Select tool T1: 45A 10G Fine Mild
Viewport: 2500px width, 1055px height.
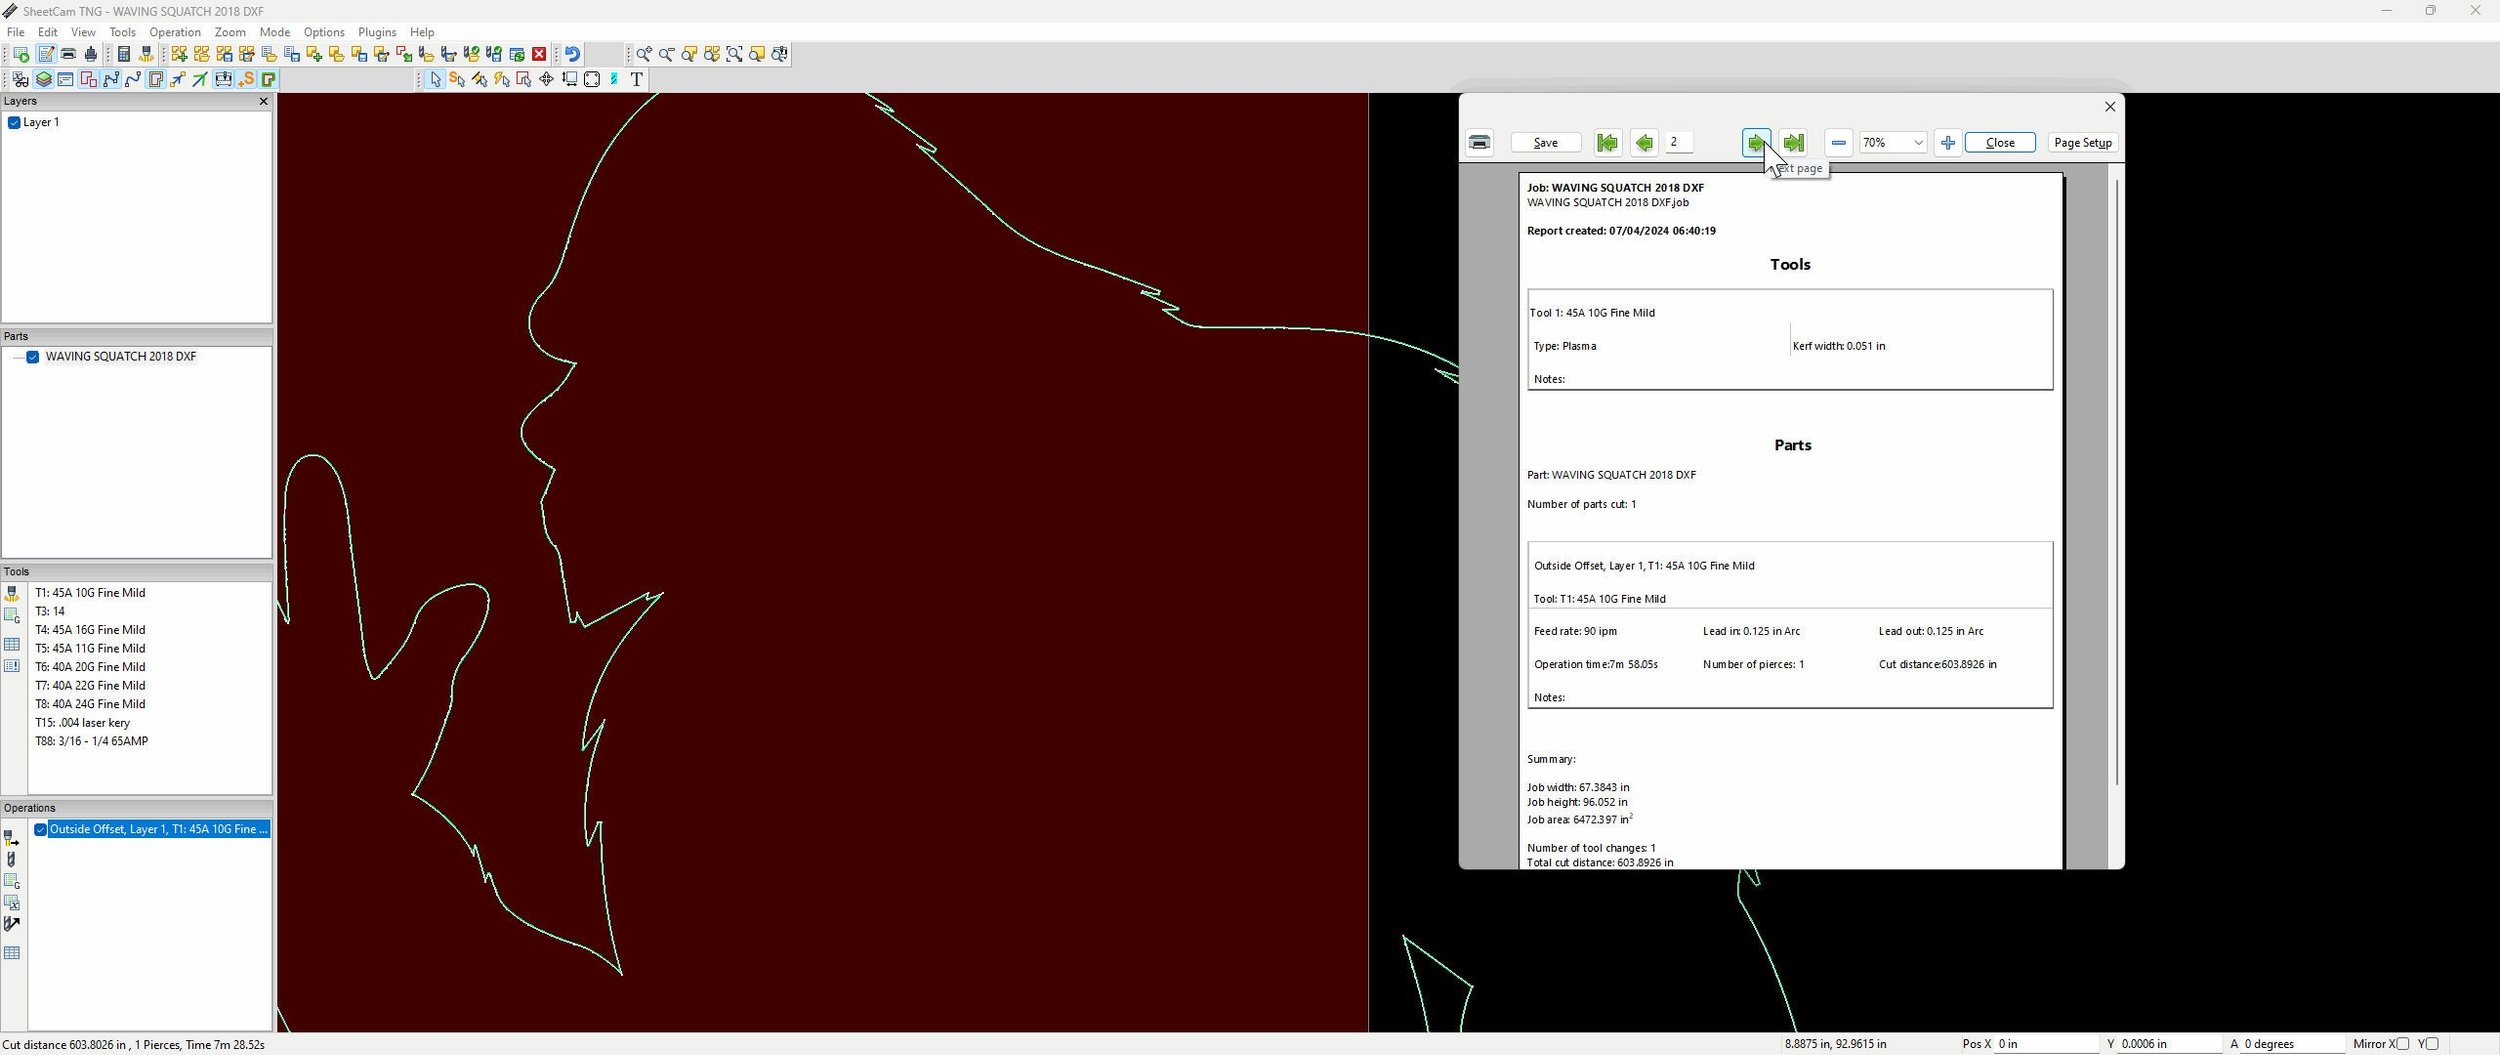point(90,593)
